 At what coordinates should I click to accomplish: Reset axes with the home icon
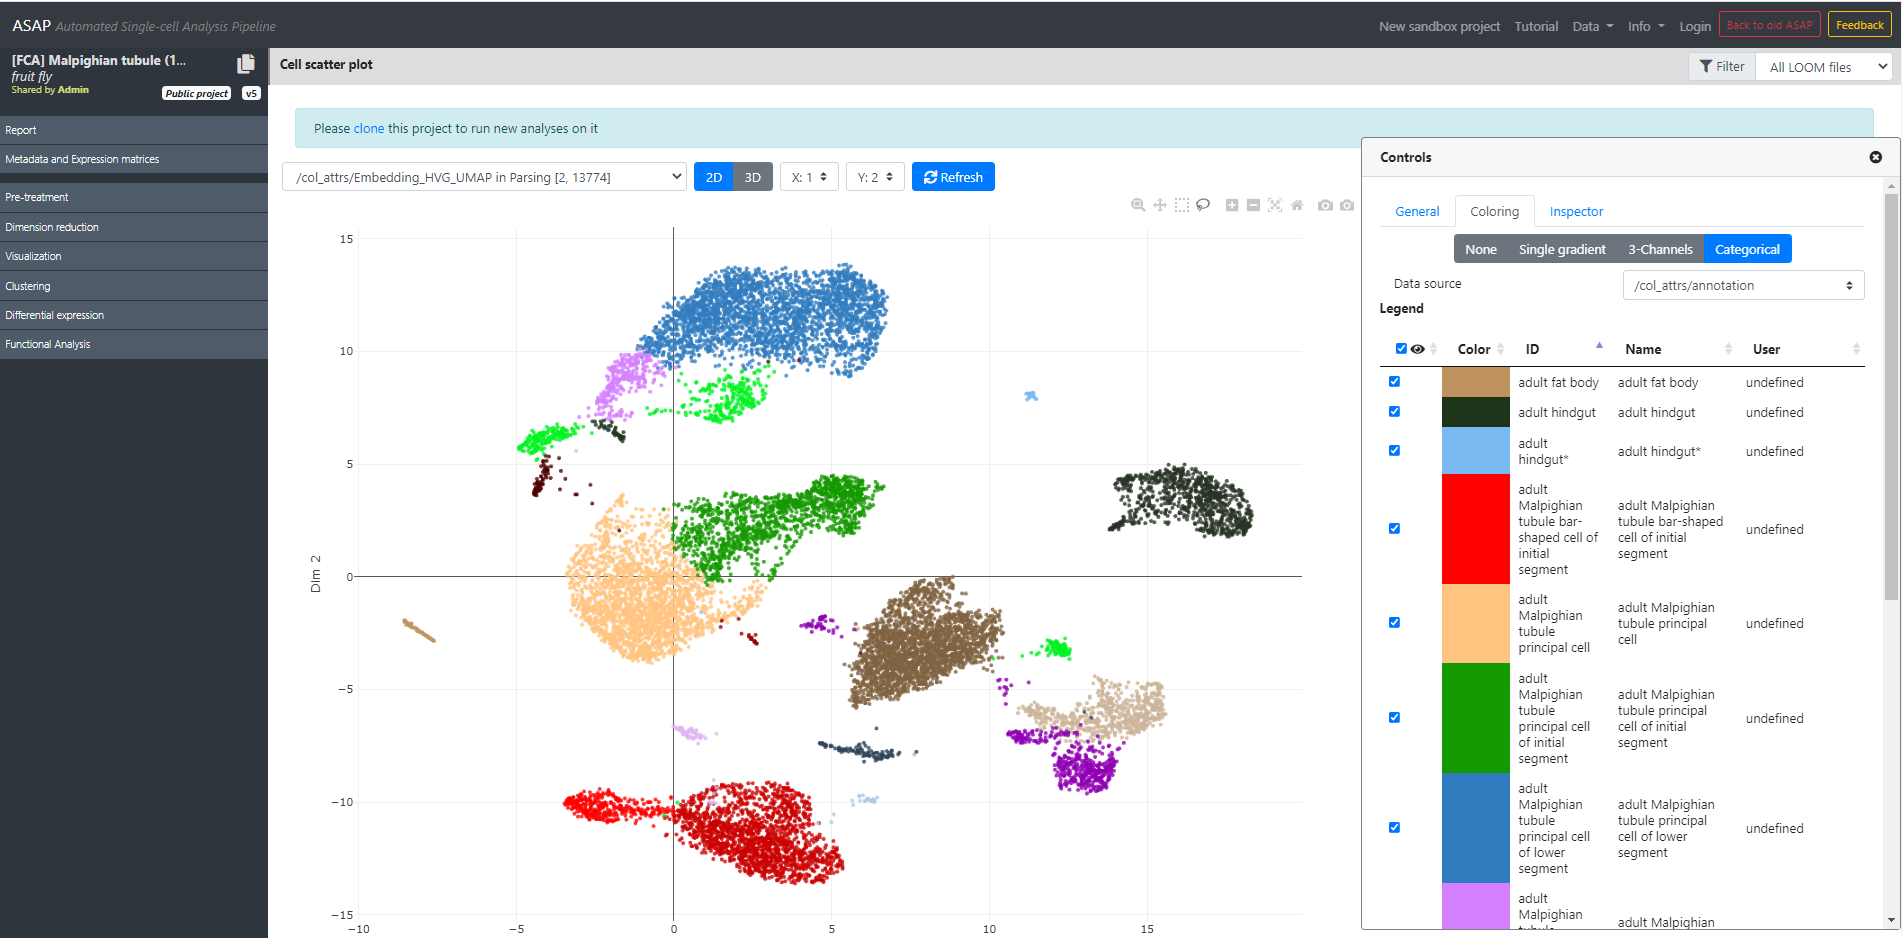(x=1296, y=204)
